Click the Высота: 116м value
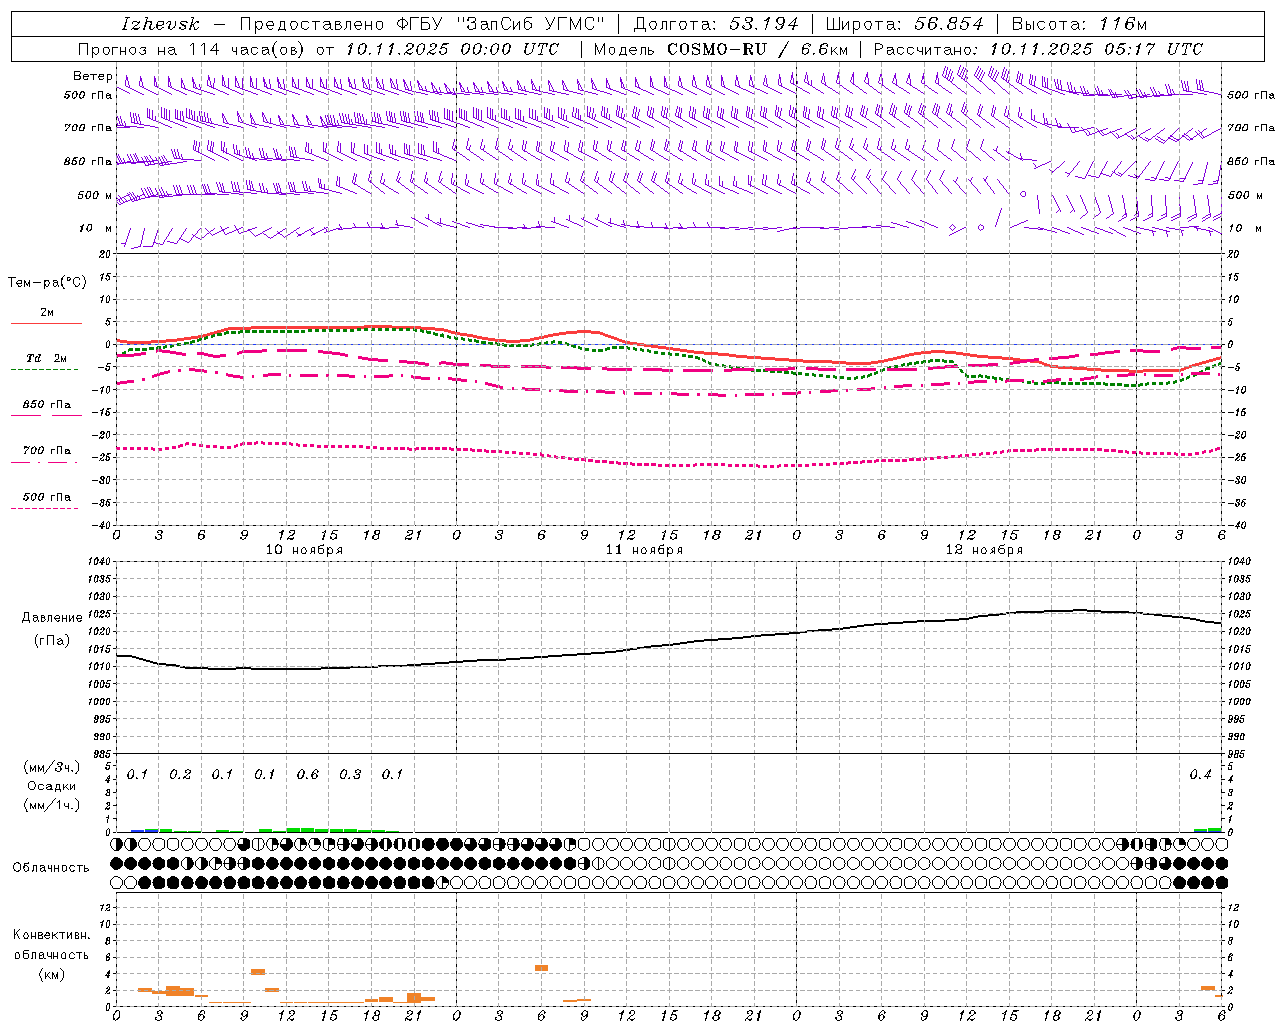This screenshot has width=1280, height=1024. pos(1079,24)
